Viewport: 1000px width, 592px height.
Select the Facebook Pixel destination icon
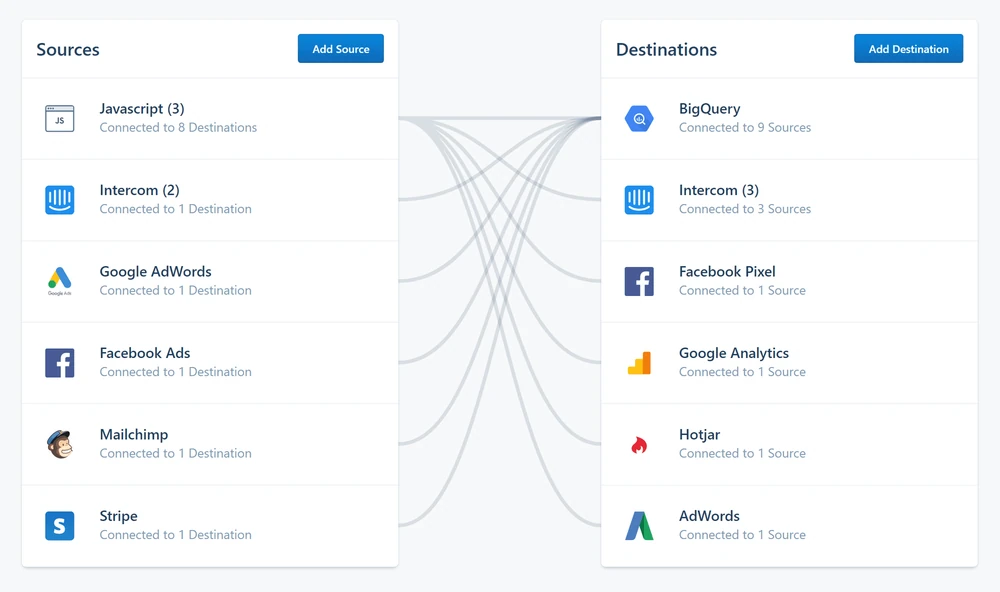tap(639, 281)
